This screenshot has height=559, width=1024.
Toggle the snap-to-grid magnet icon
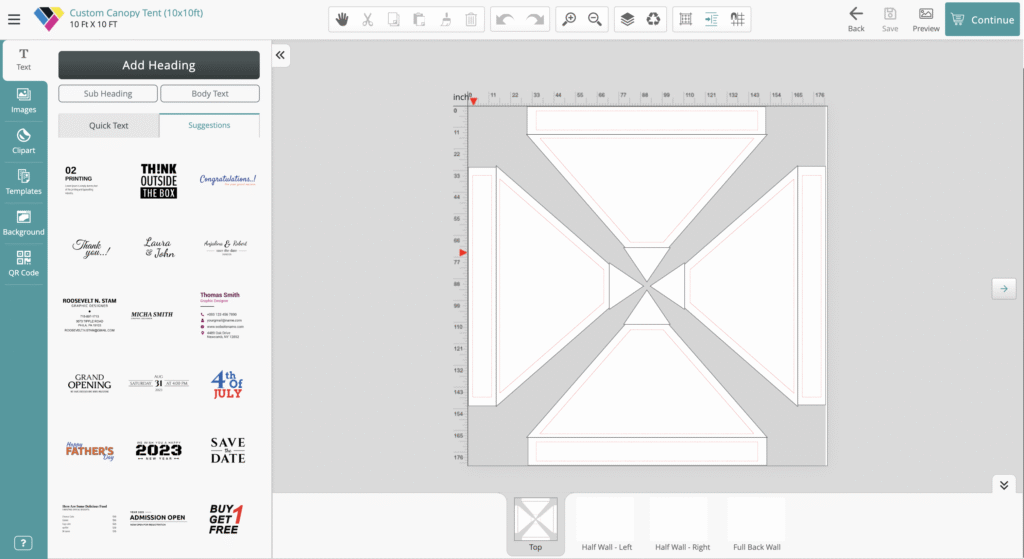pyautogui.click(x=737, y=19)
